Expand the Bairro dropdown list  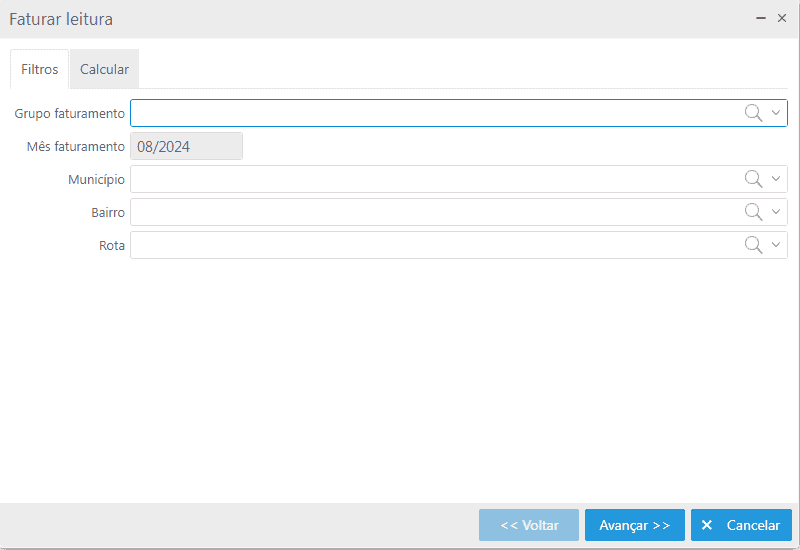[x=776, y=212]
